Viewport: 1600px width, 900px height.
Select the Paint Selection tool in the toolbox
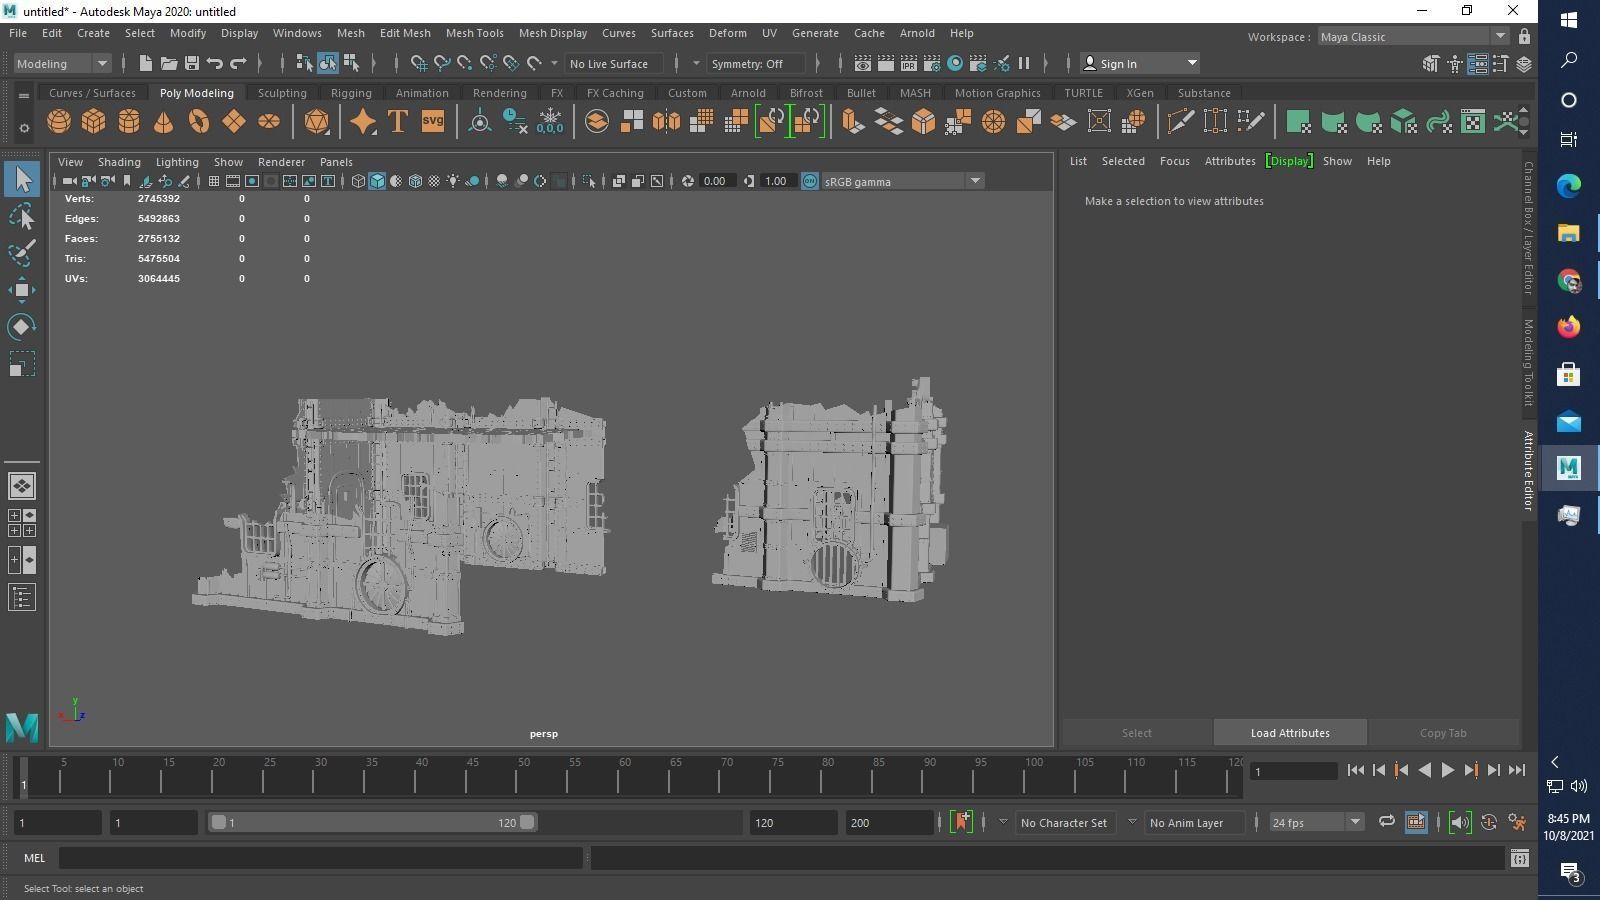click(22, 253)
